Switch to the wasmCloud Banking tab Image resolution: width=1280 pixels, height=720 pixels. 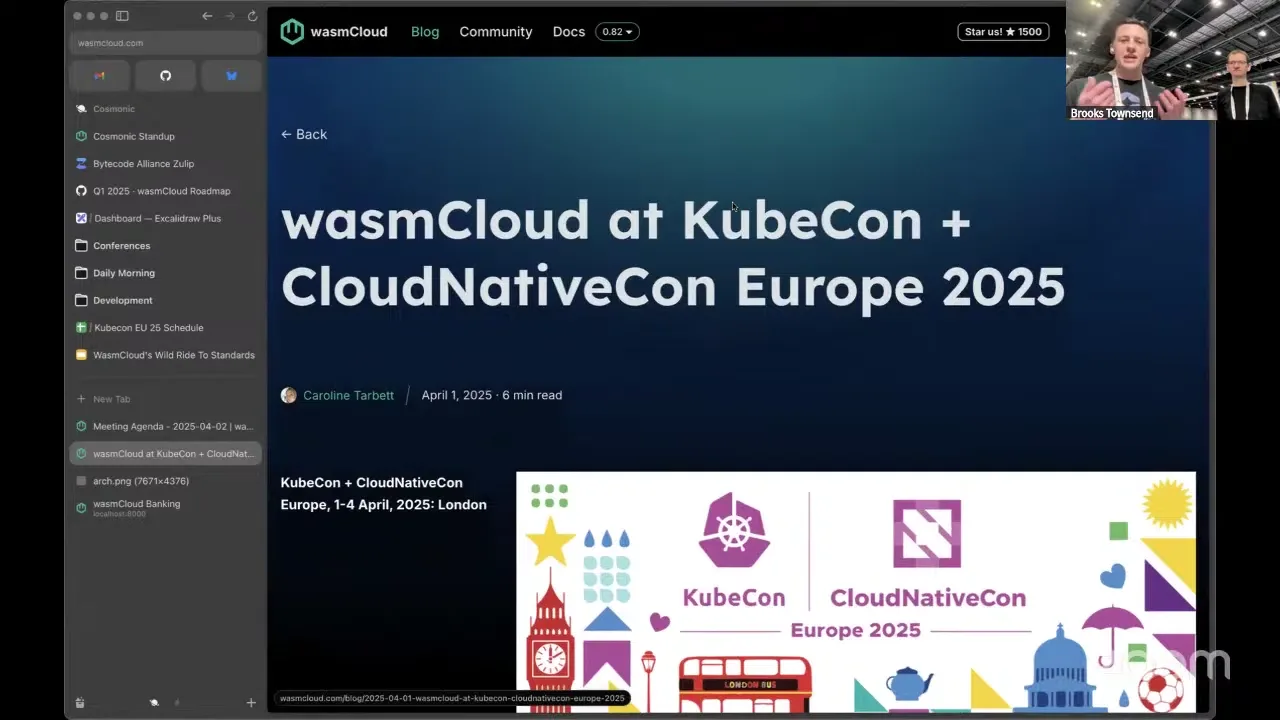pyautogui.click(x=166, y=508)
